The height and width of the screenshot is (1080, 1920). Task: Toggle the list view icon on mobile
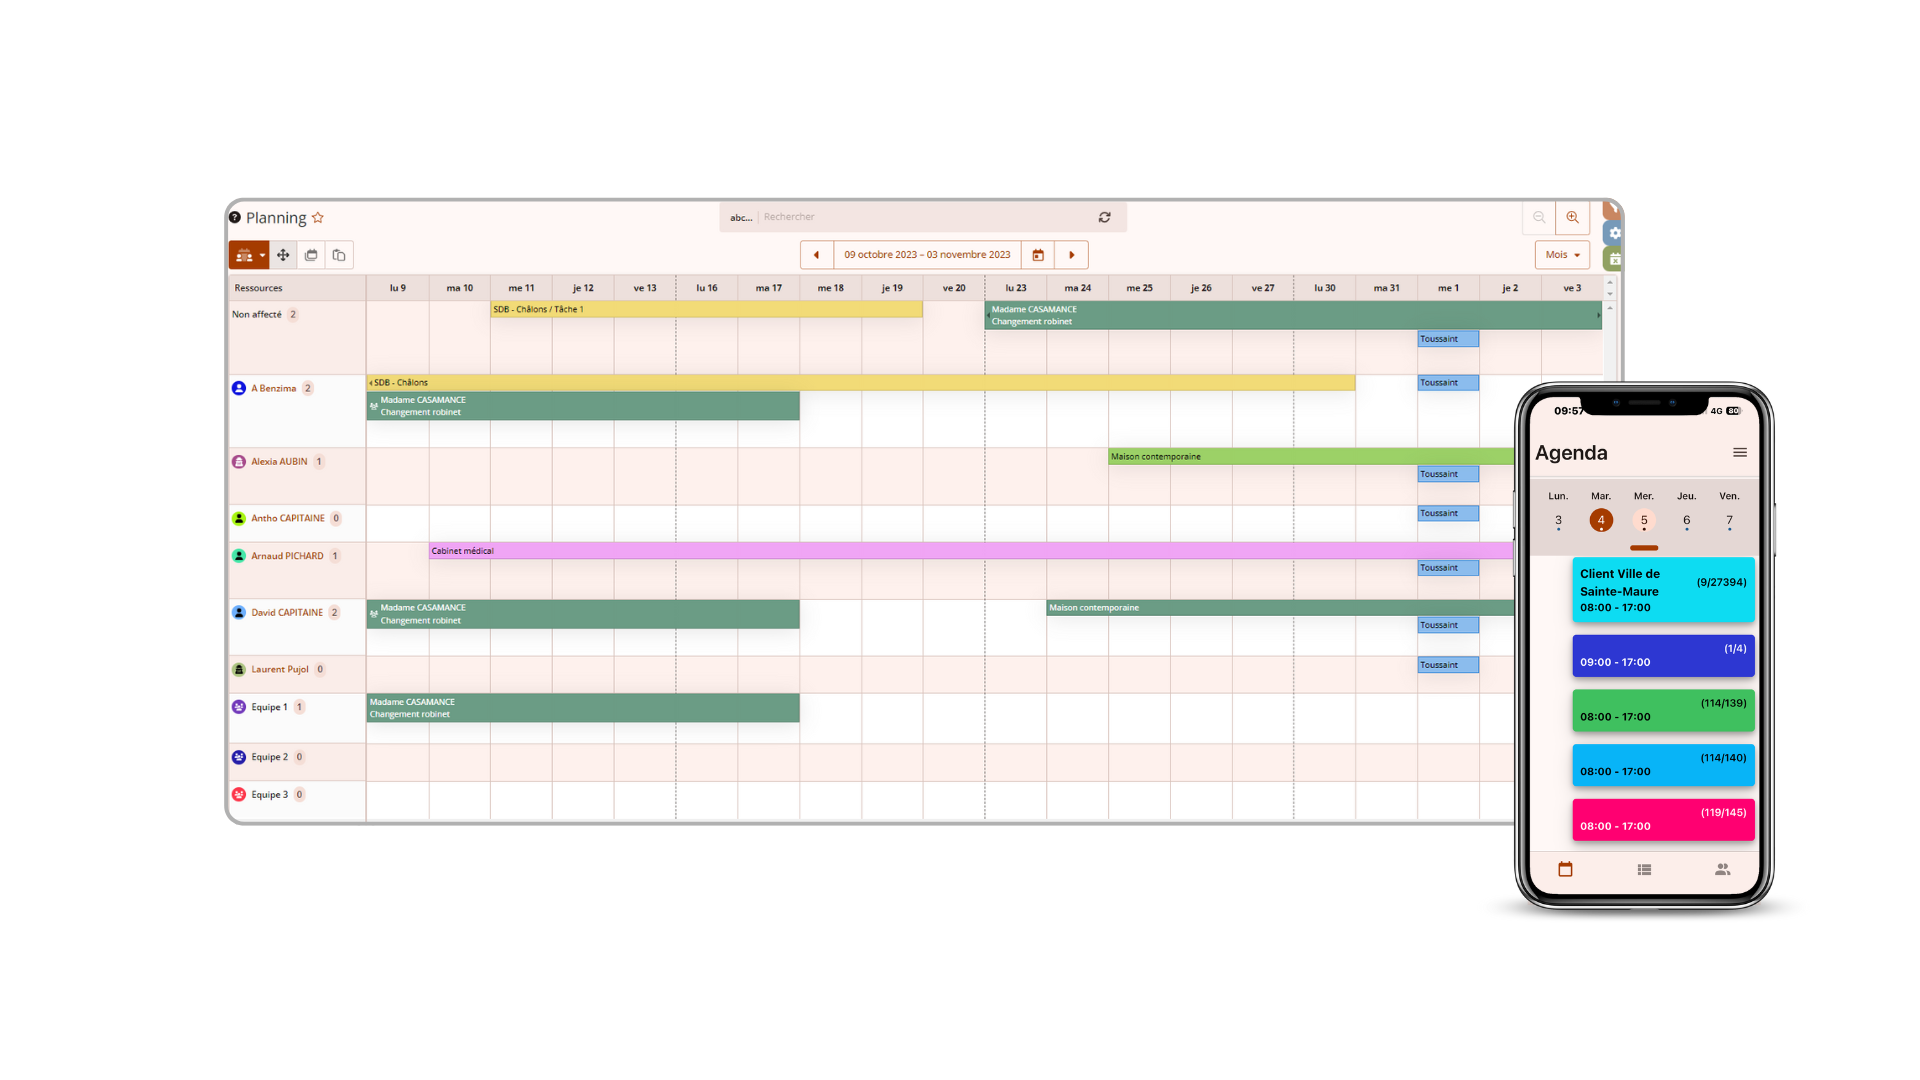click(x=1643, y=869)
